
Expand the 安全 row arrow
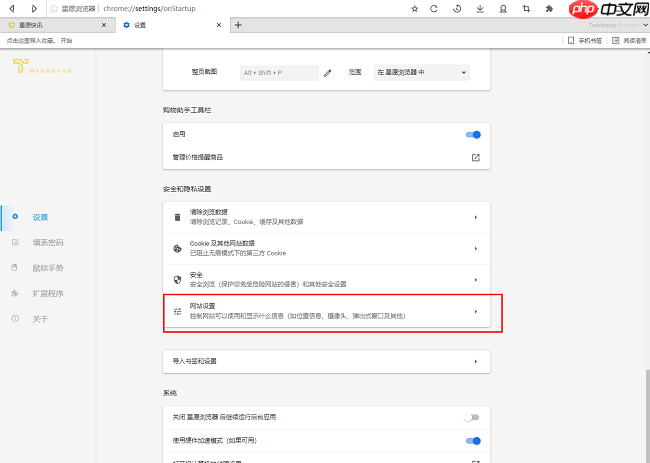pos(476,280)
